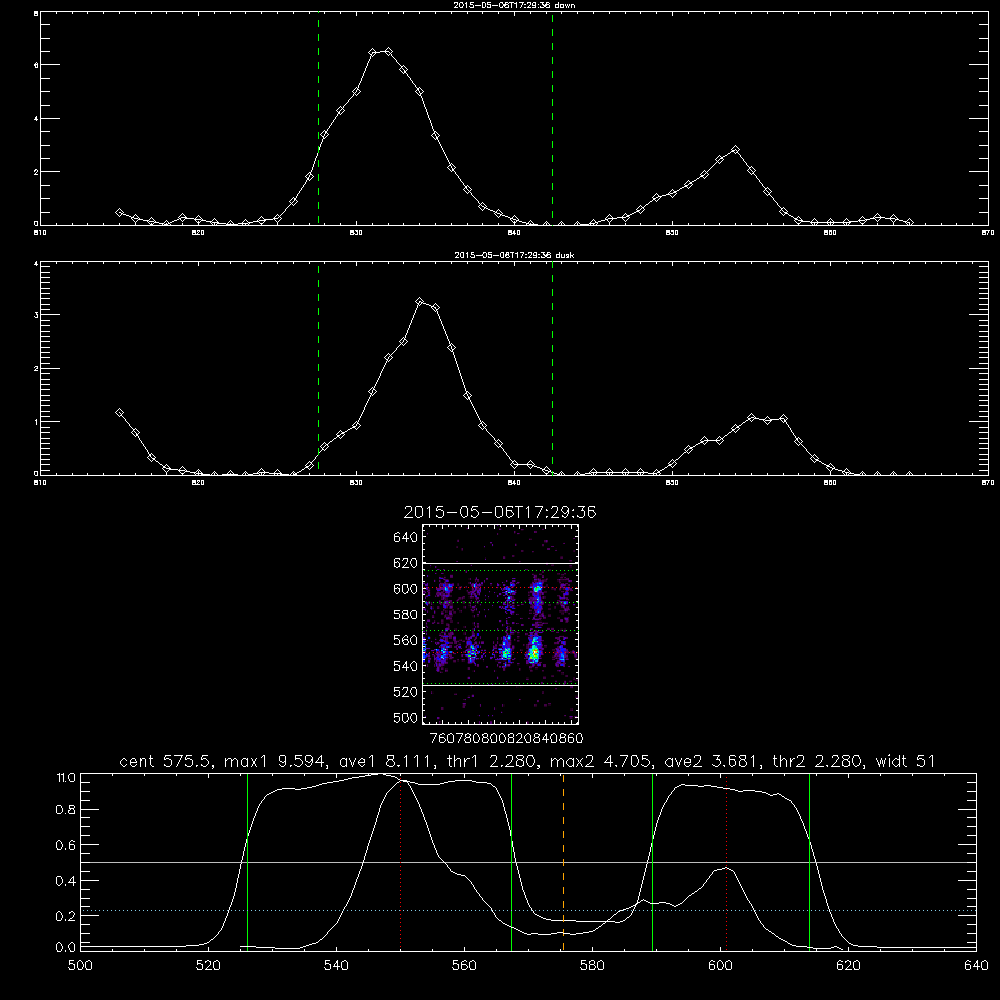Click the first diamond data point in dusk plot
The image size is (1000, 1000).
[119, 413]
